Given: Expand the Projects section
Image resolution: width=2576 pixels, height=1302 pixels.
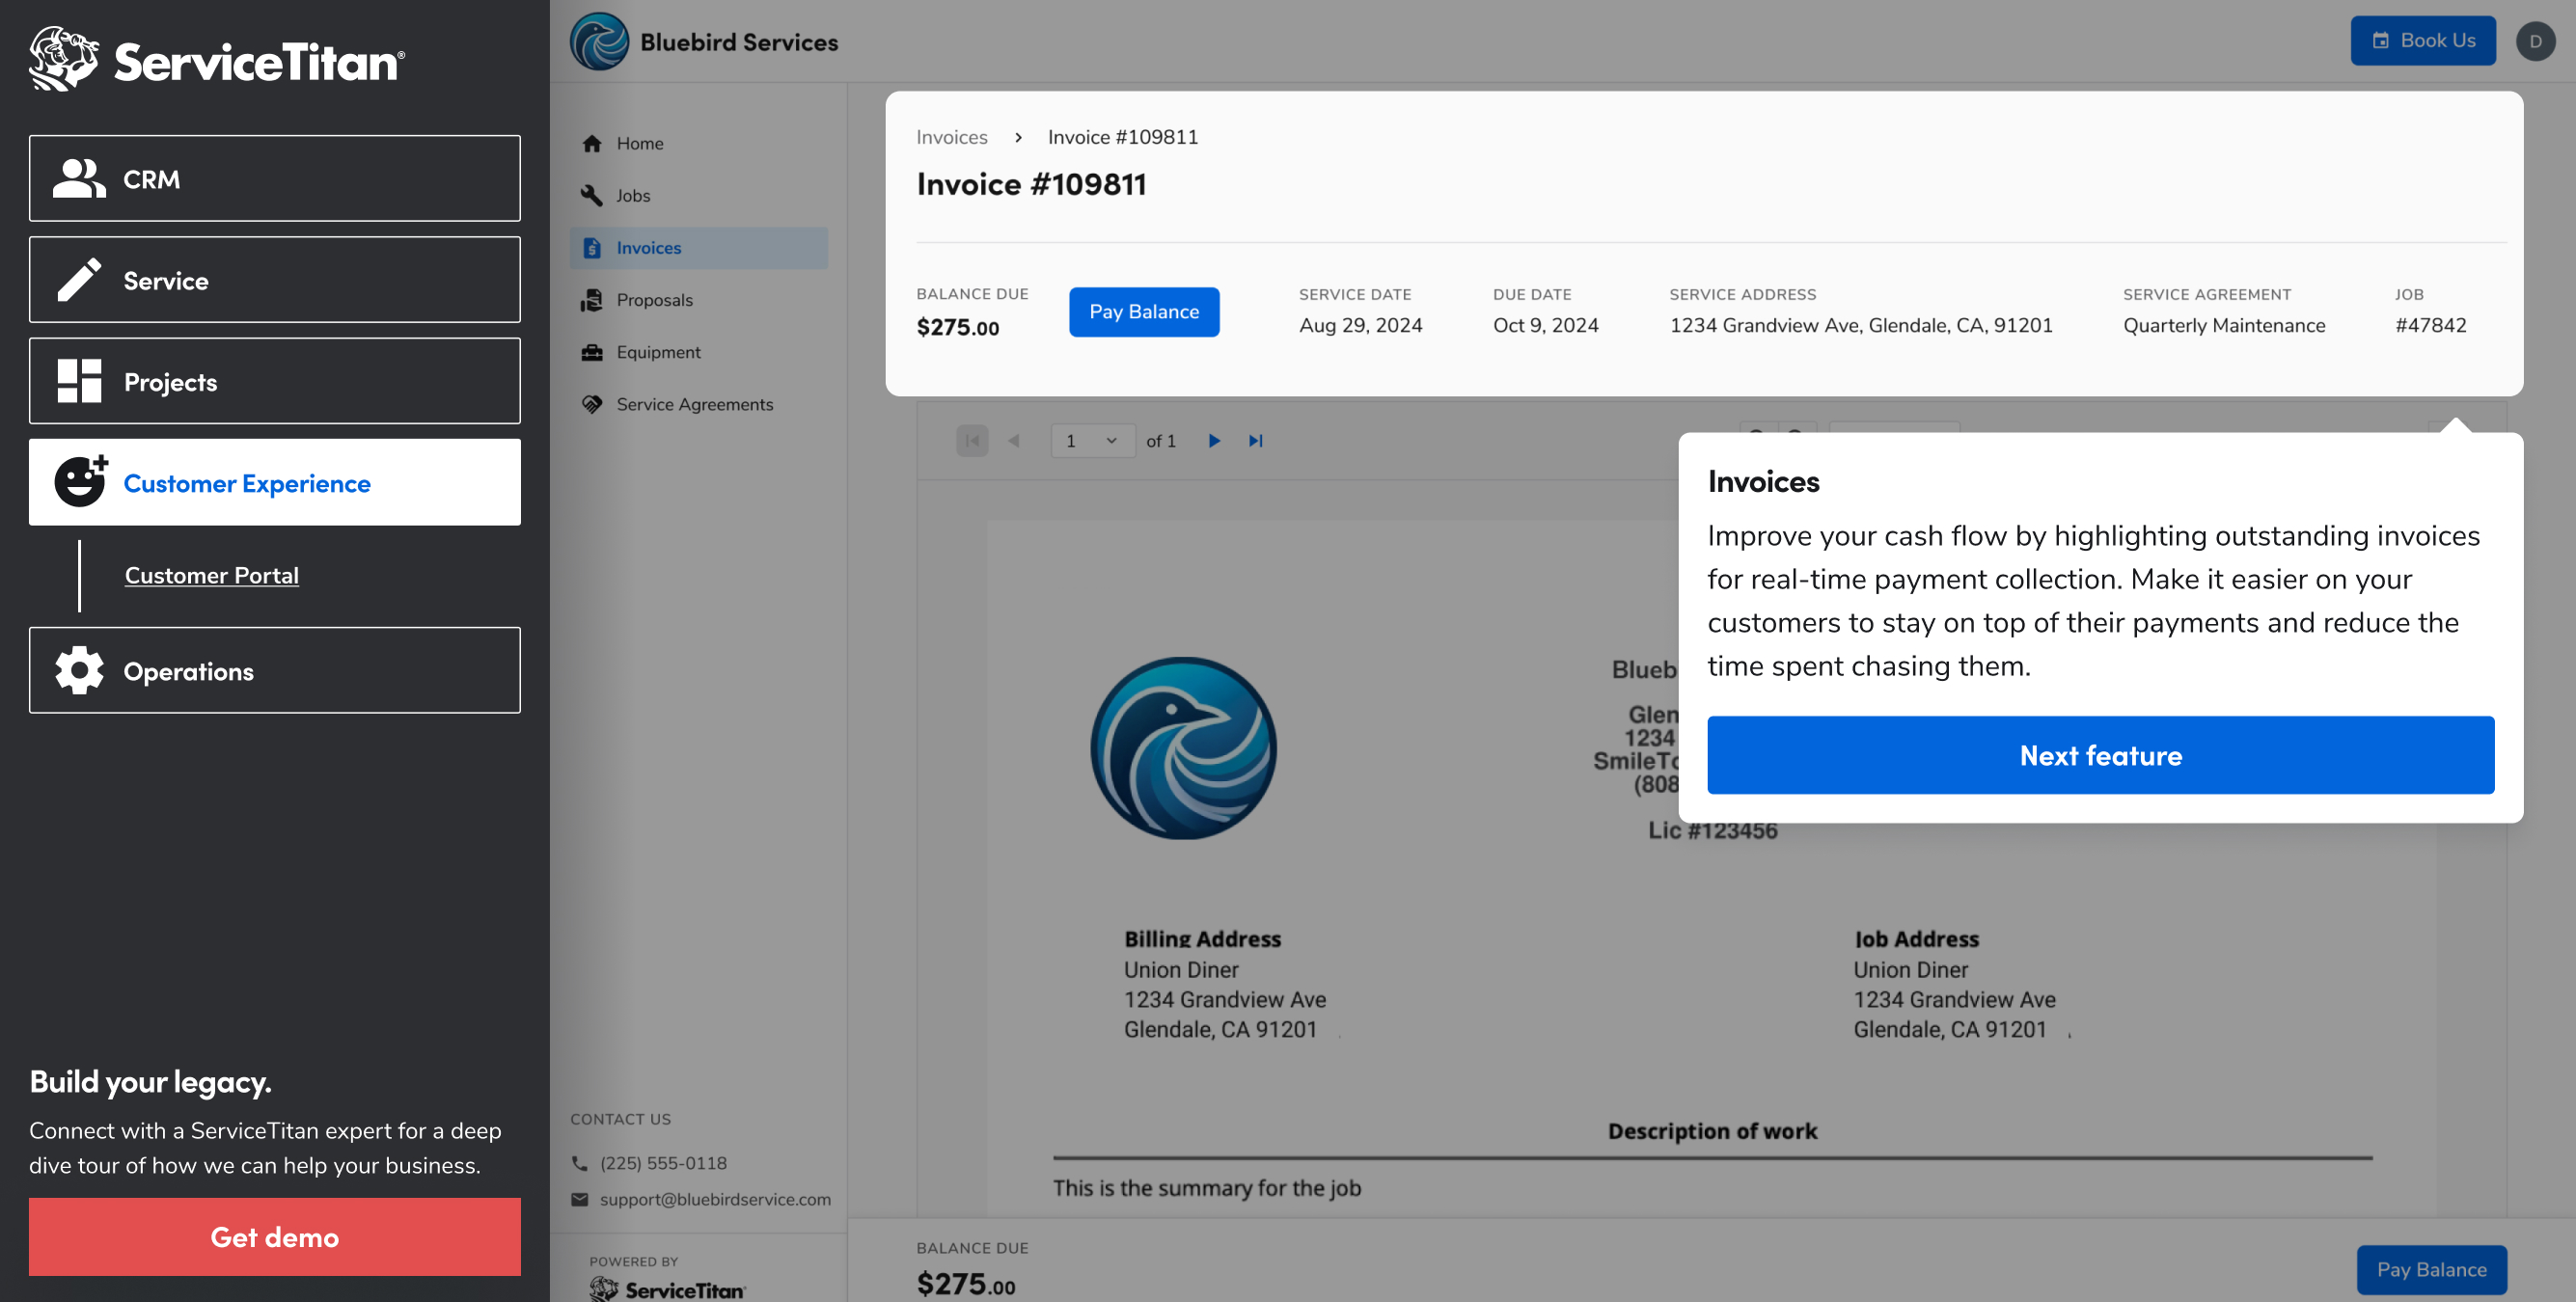Looking at the screenshot, I should 274,381.
